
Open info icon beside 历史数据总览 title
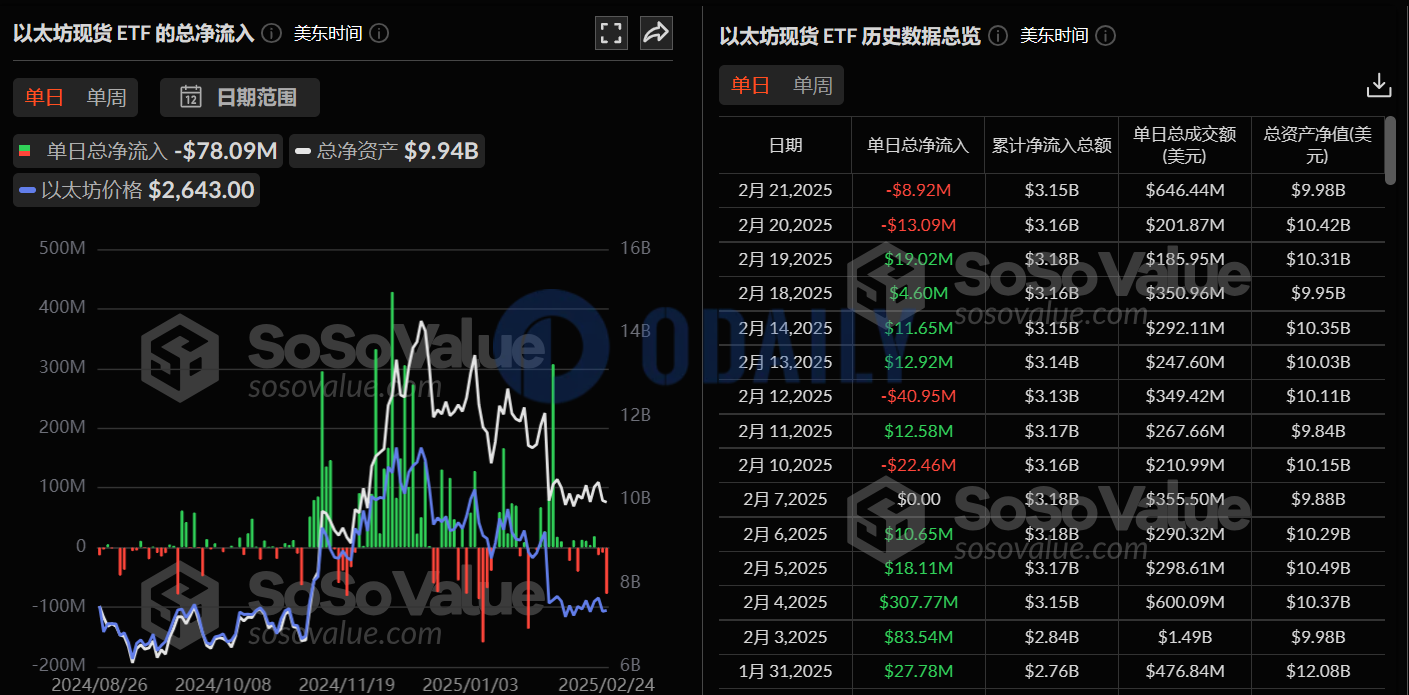(x=998, y=36)
